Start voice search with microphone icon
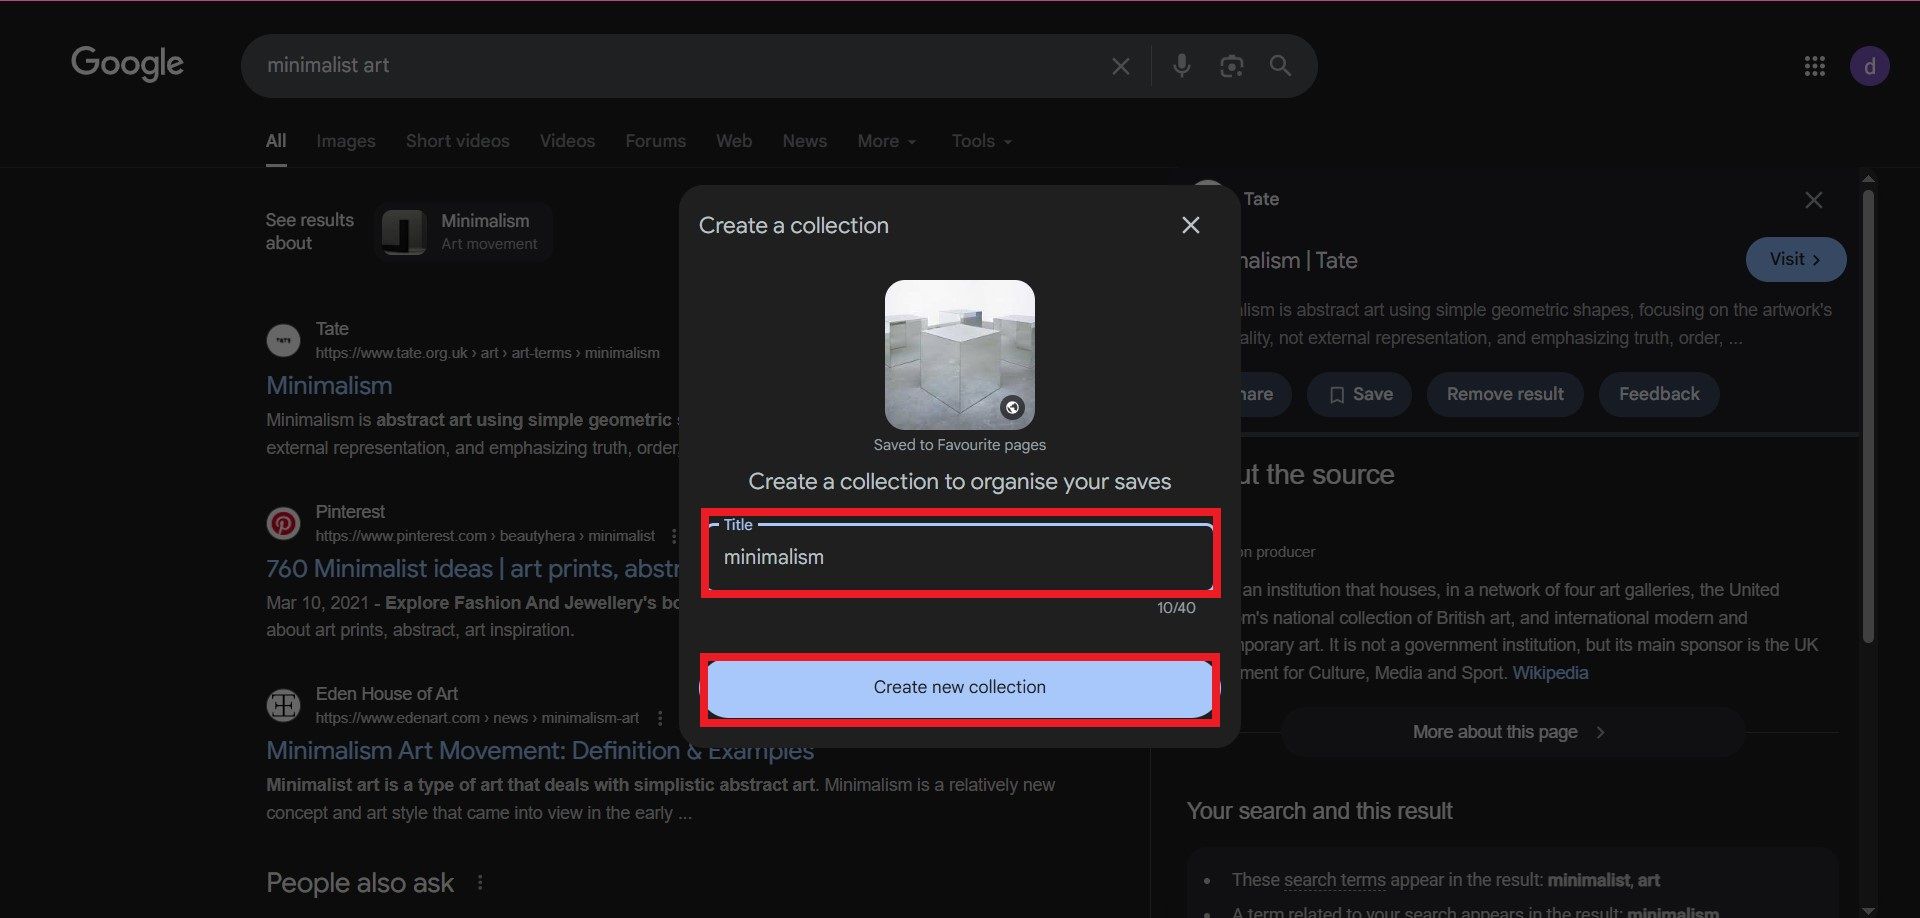Image resolution: width=1920 pixels, height=918 pixels. click(1181, 66)
